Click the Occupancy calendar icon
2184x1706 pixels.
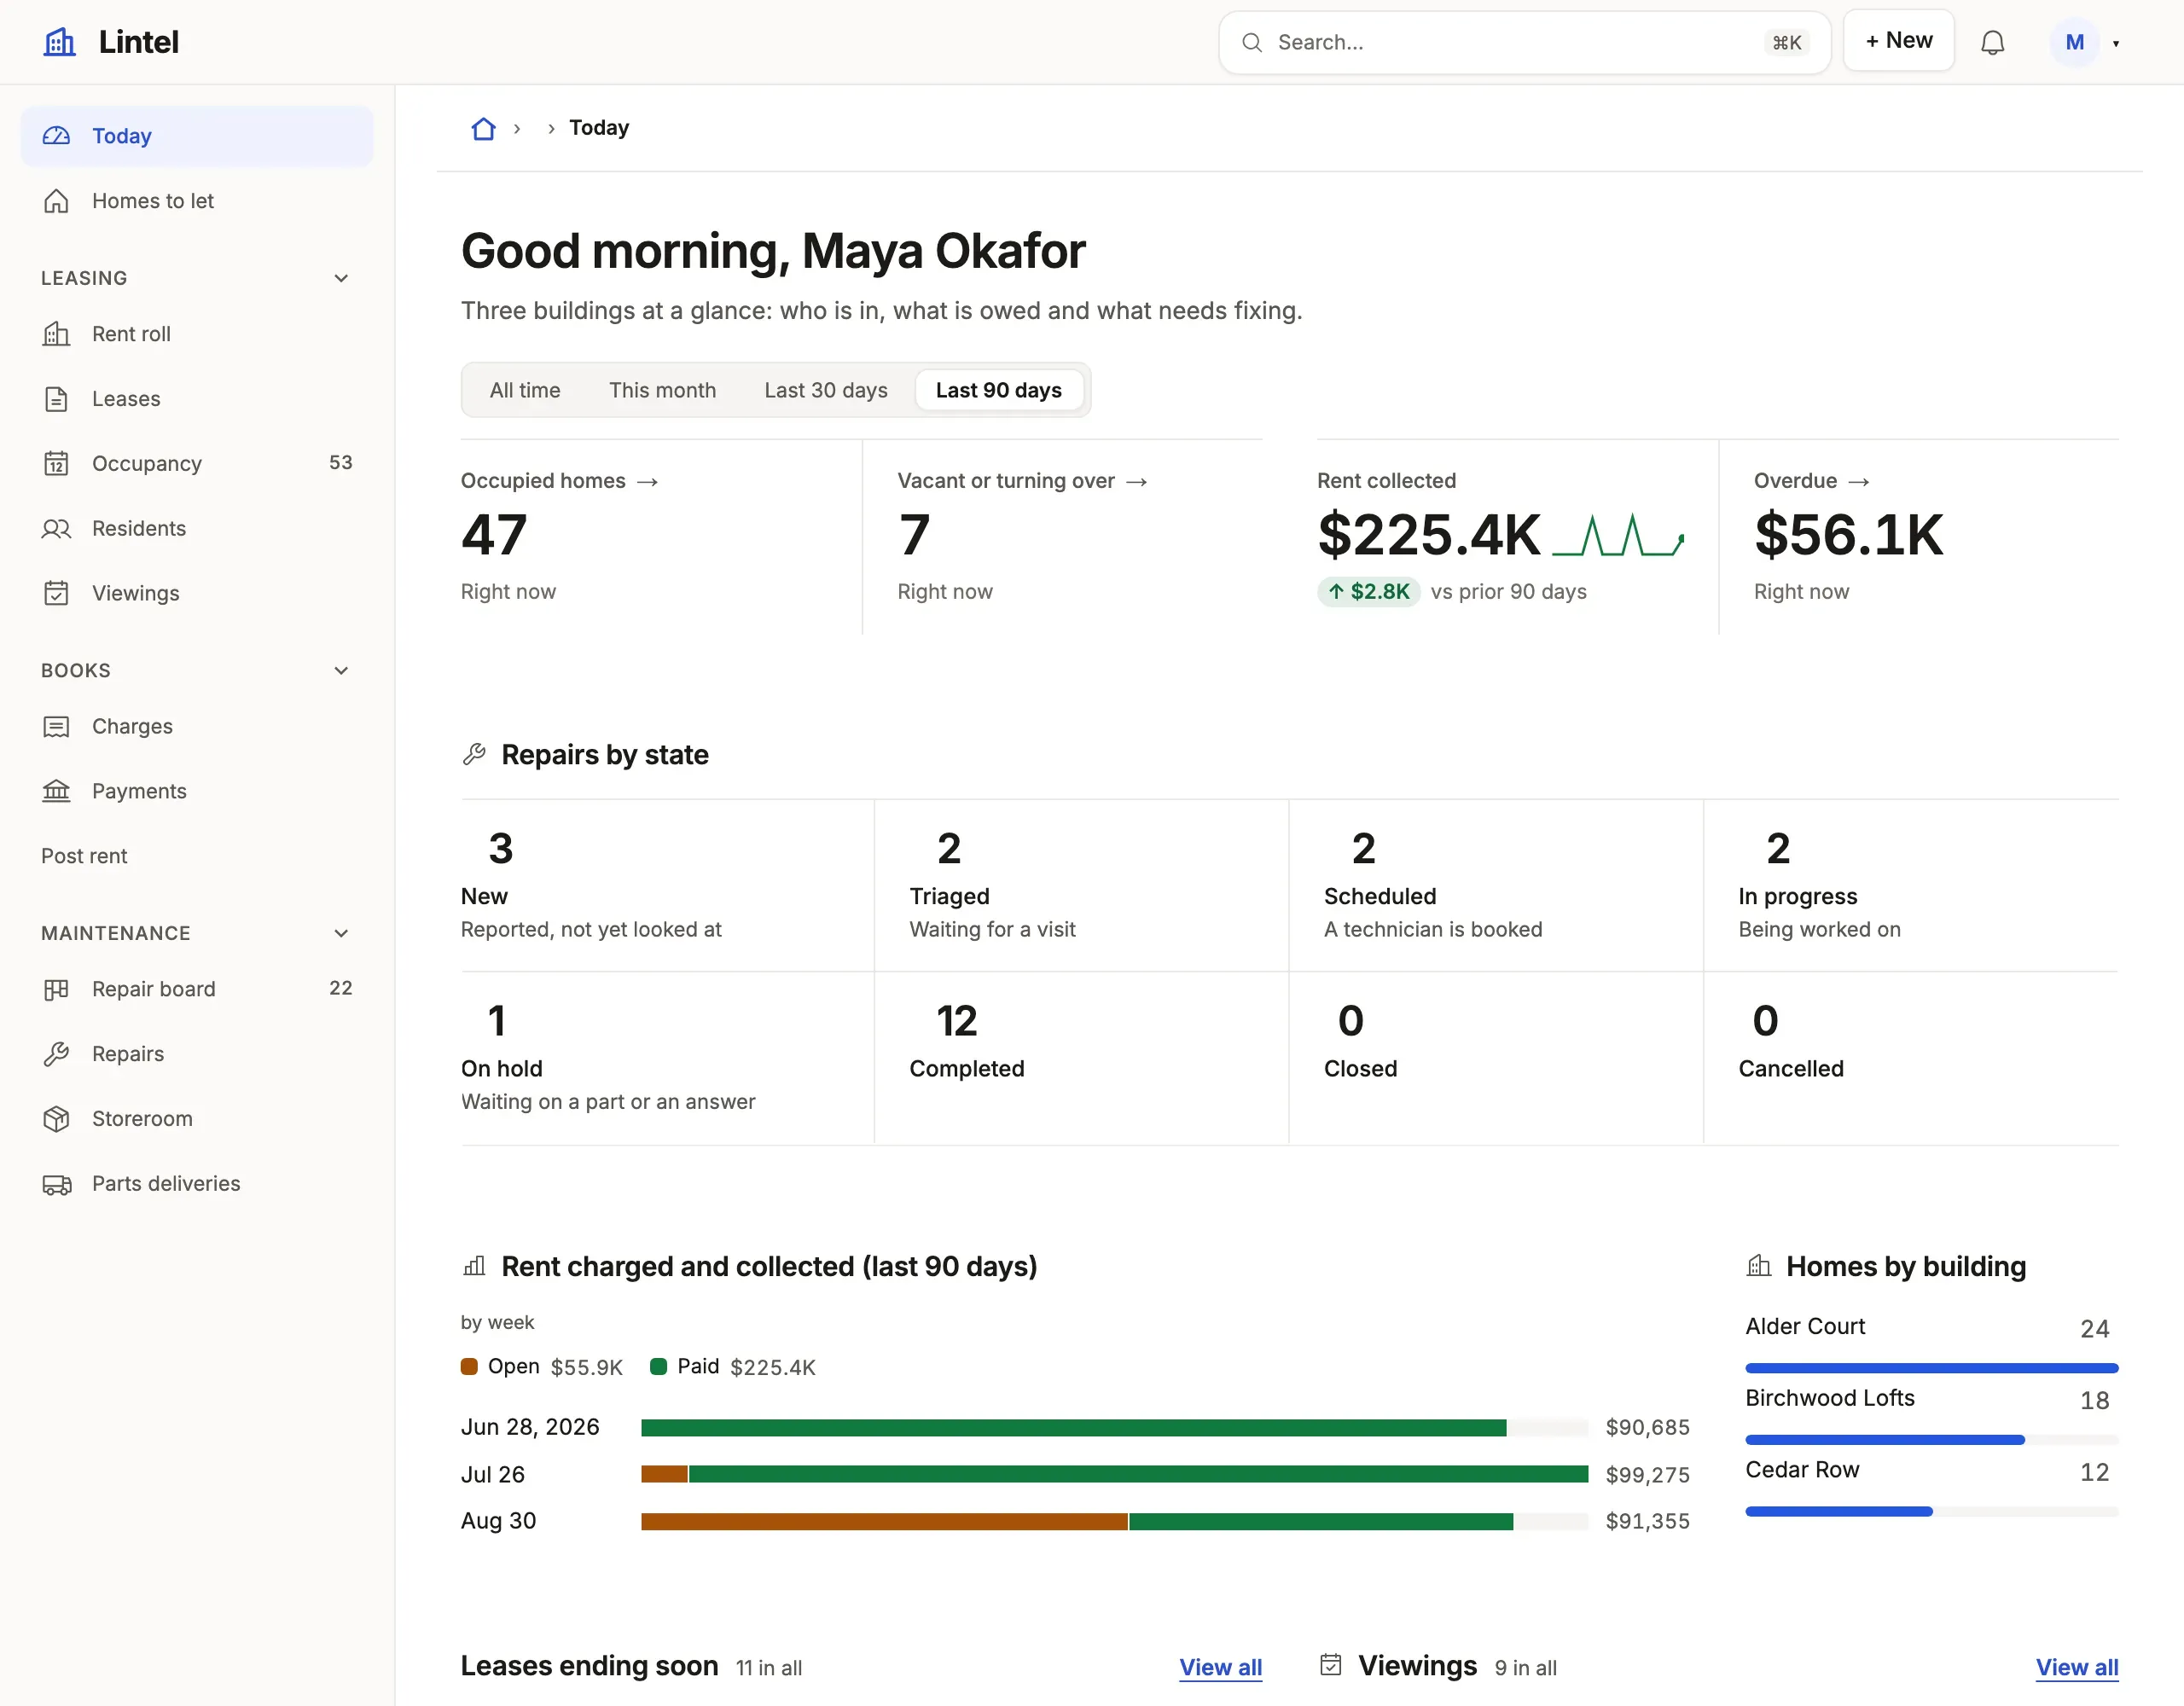pyautogui.click(x=57, y=464)
